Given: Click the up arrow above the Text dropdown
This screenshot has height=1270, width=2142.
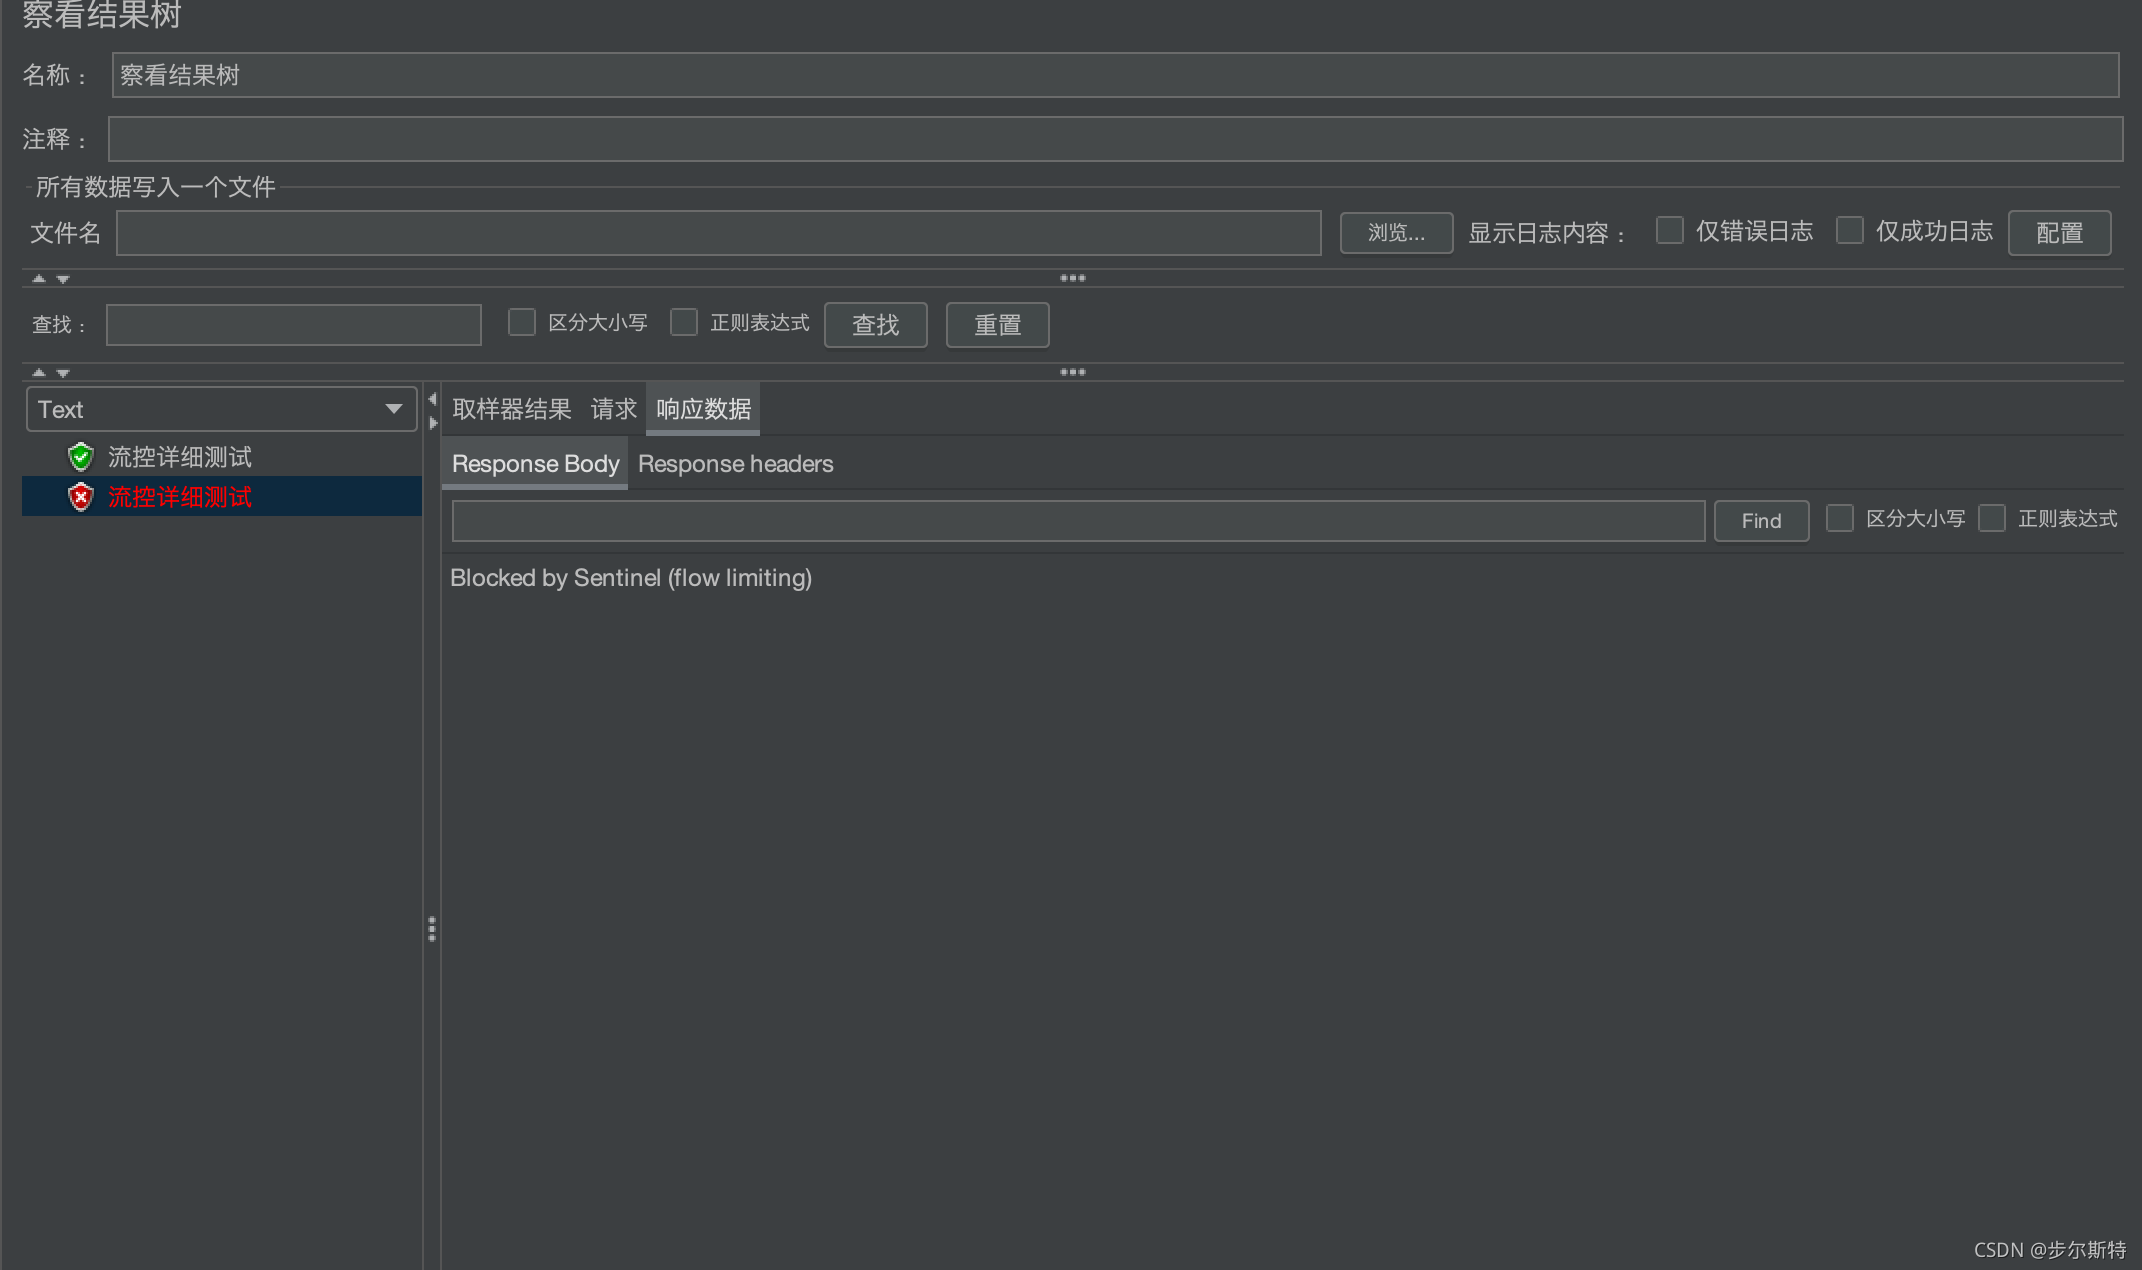Looking at the screenshot, I should click(39, 372).
